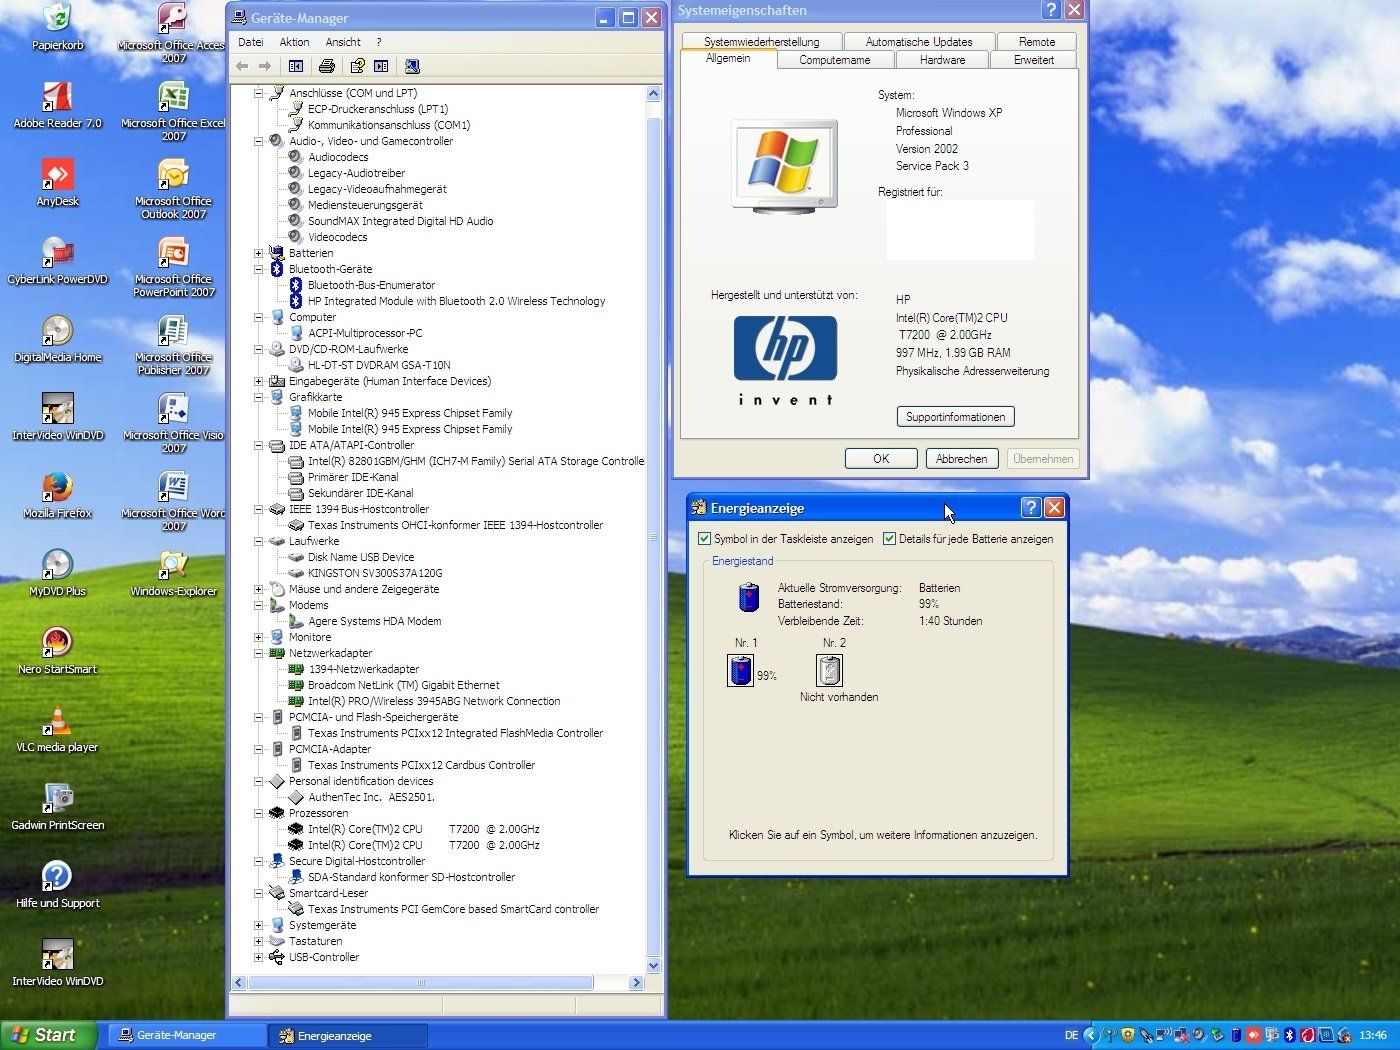1400x1050 pixels.
Task: Show hidden tray icons with the arrow button
Action: [x=1091, y=1035]
